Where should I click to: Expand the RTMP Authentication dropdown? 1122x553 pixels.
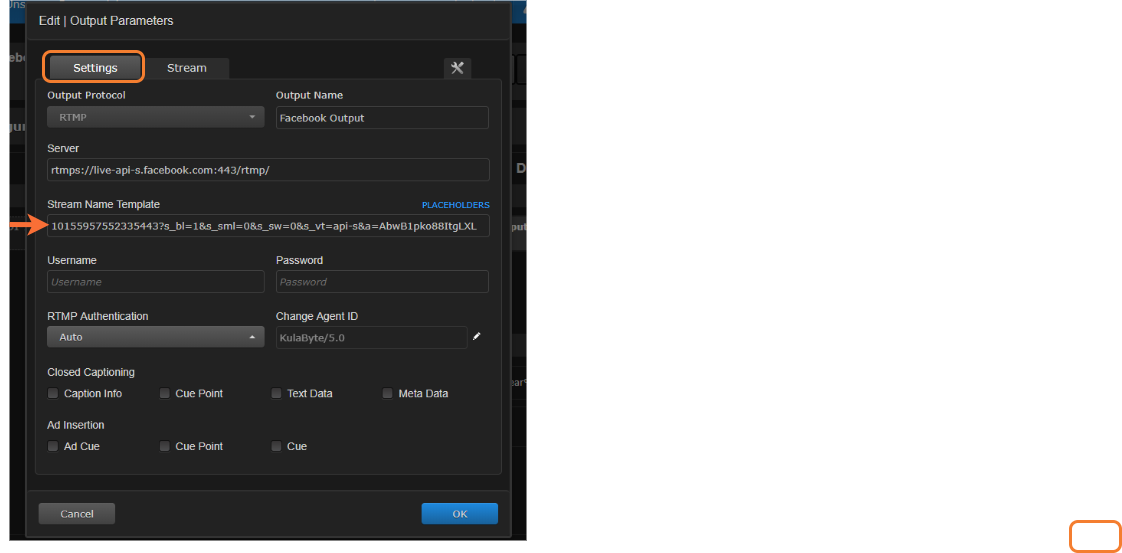155,337
